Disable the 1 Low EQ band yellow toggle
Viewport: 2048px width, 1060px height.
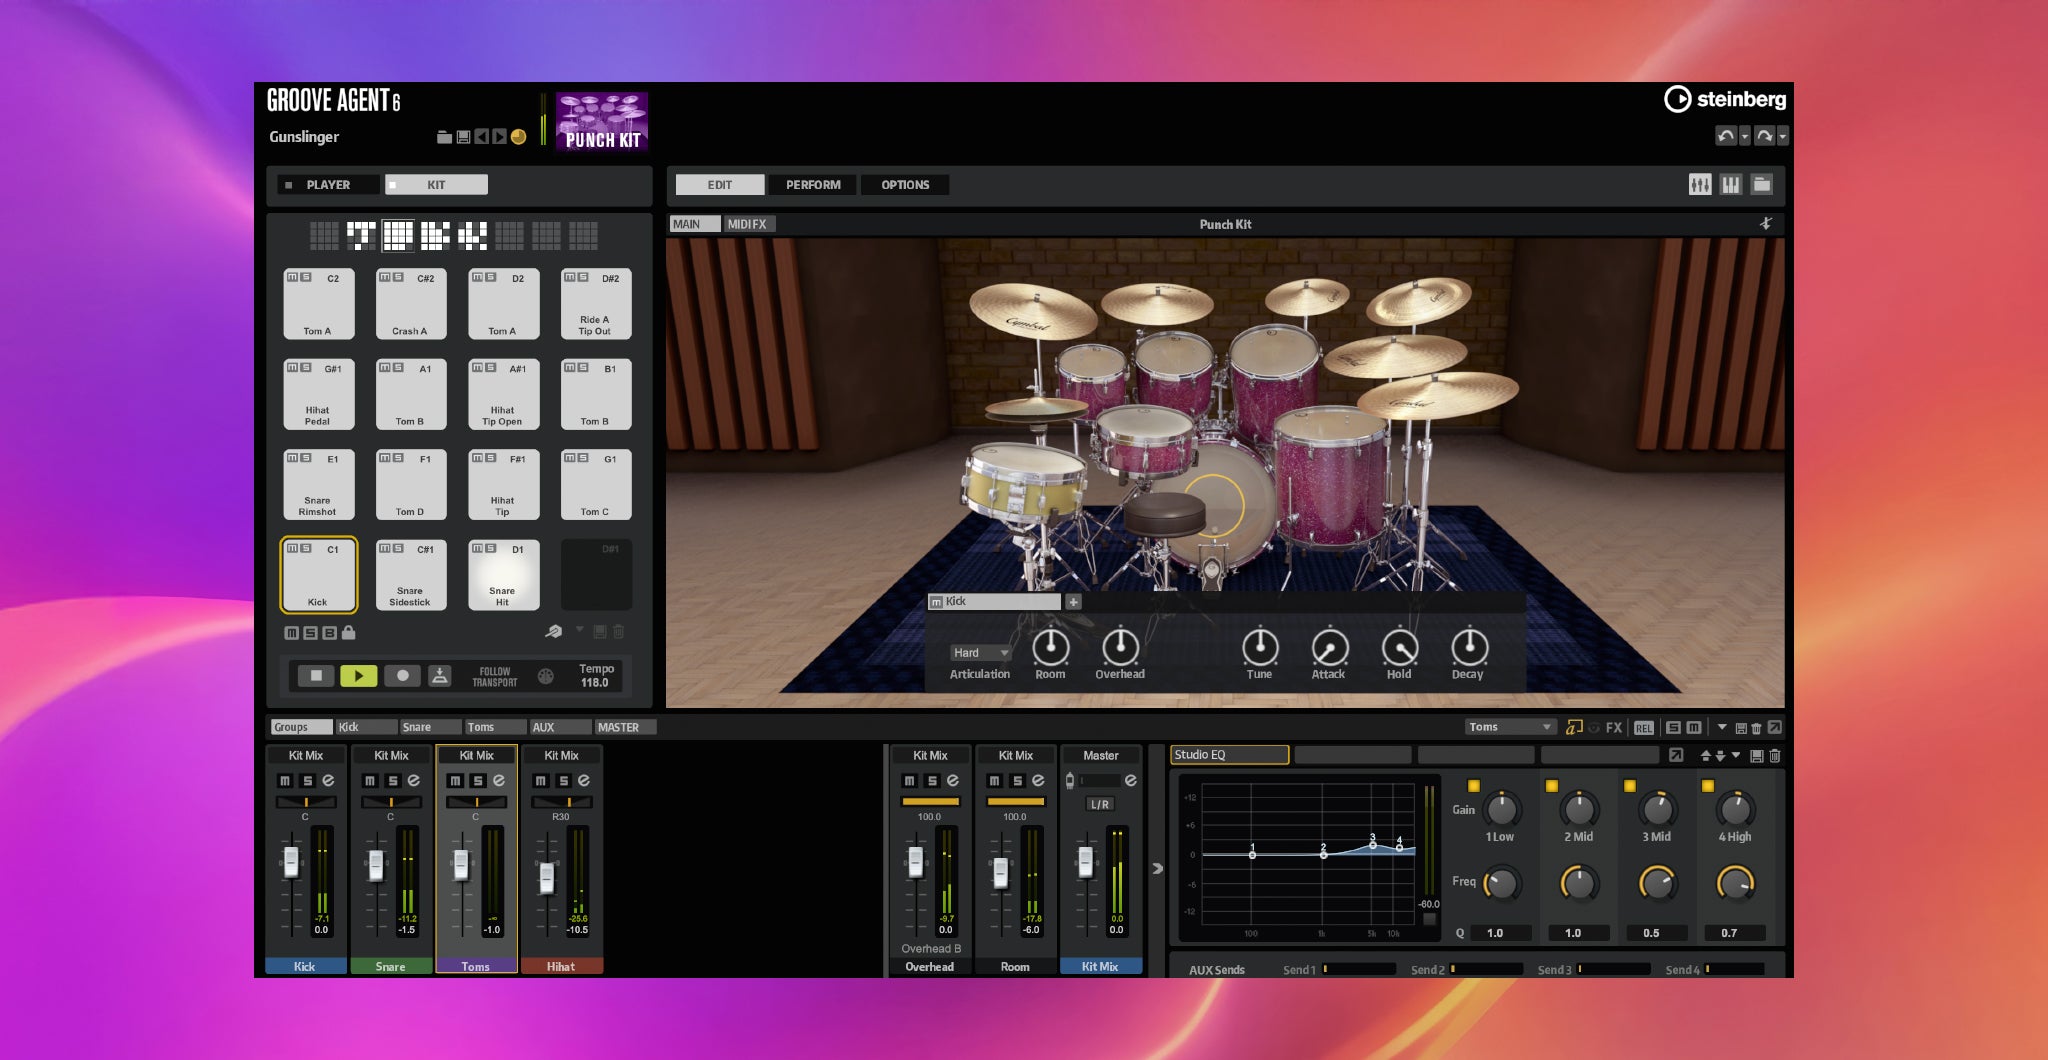(1473, 786)
